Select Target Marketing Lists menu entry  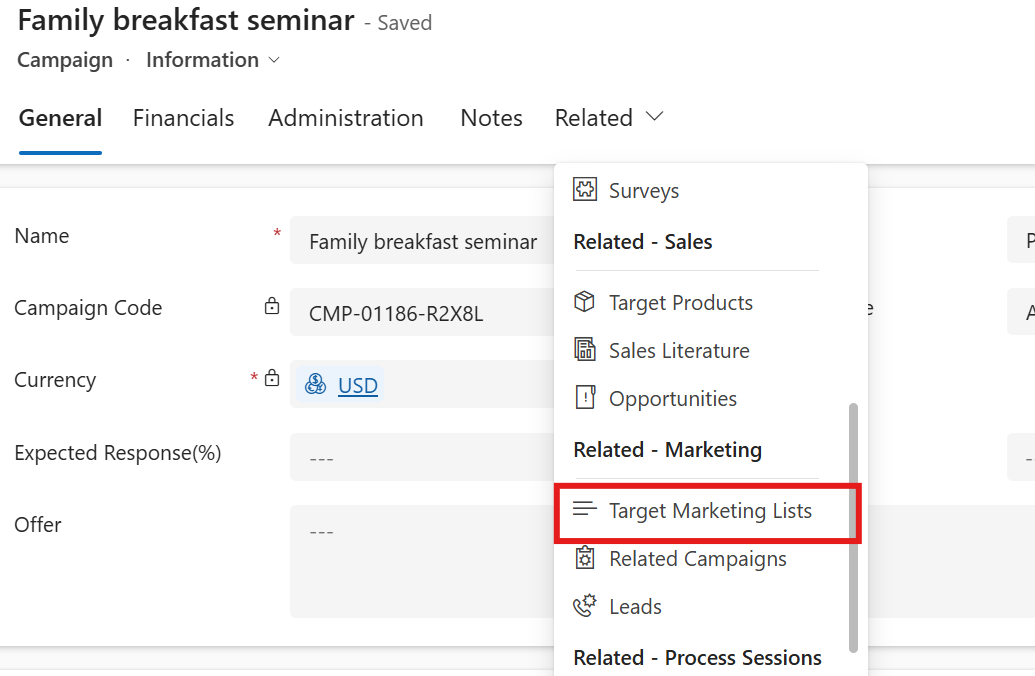tap(708, 513)
